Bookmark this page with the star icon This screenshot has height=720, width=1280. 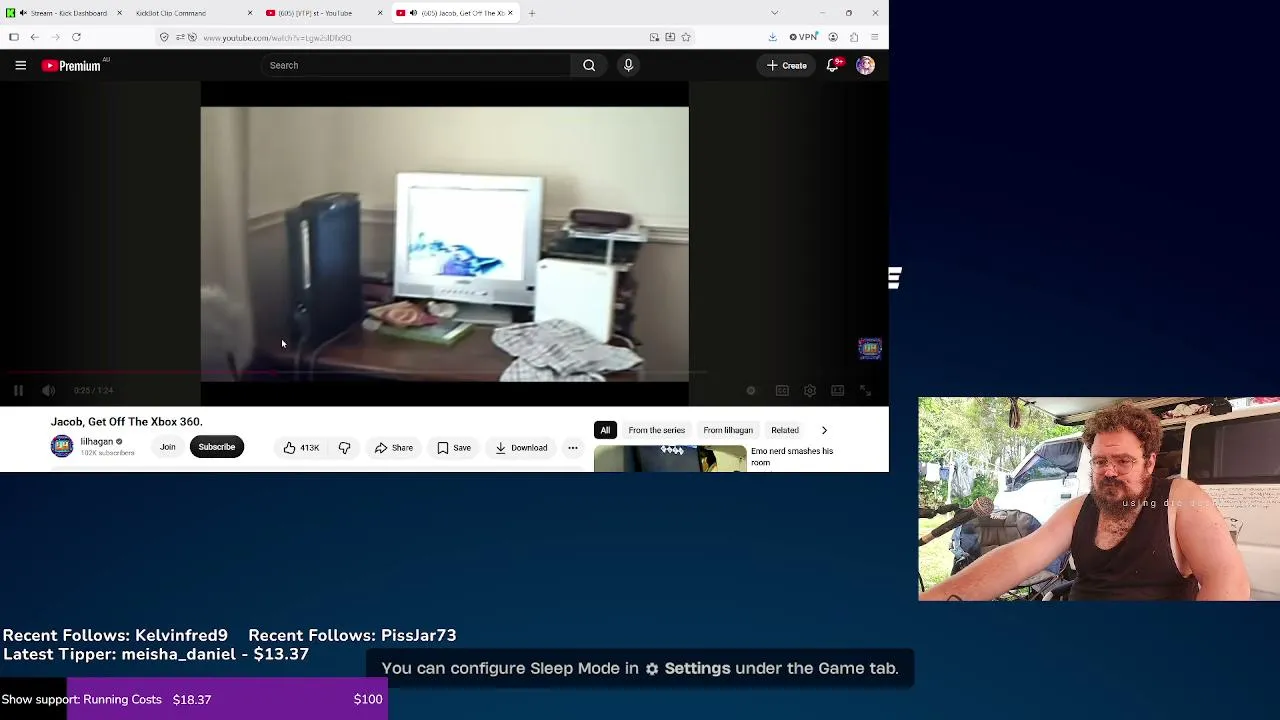click(686, 37)
